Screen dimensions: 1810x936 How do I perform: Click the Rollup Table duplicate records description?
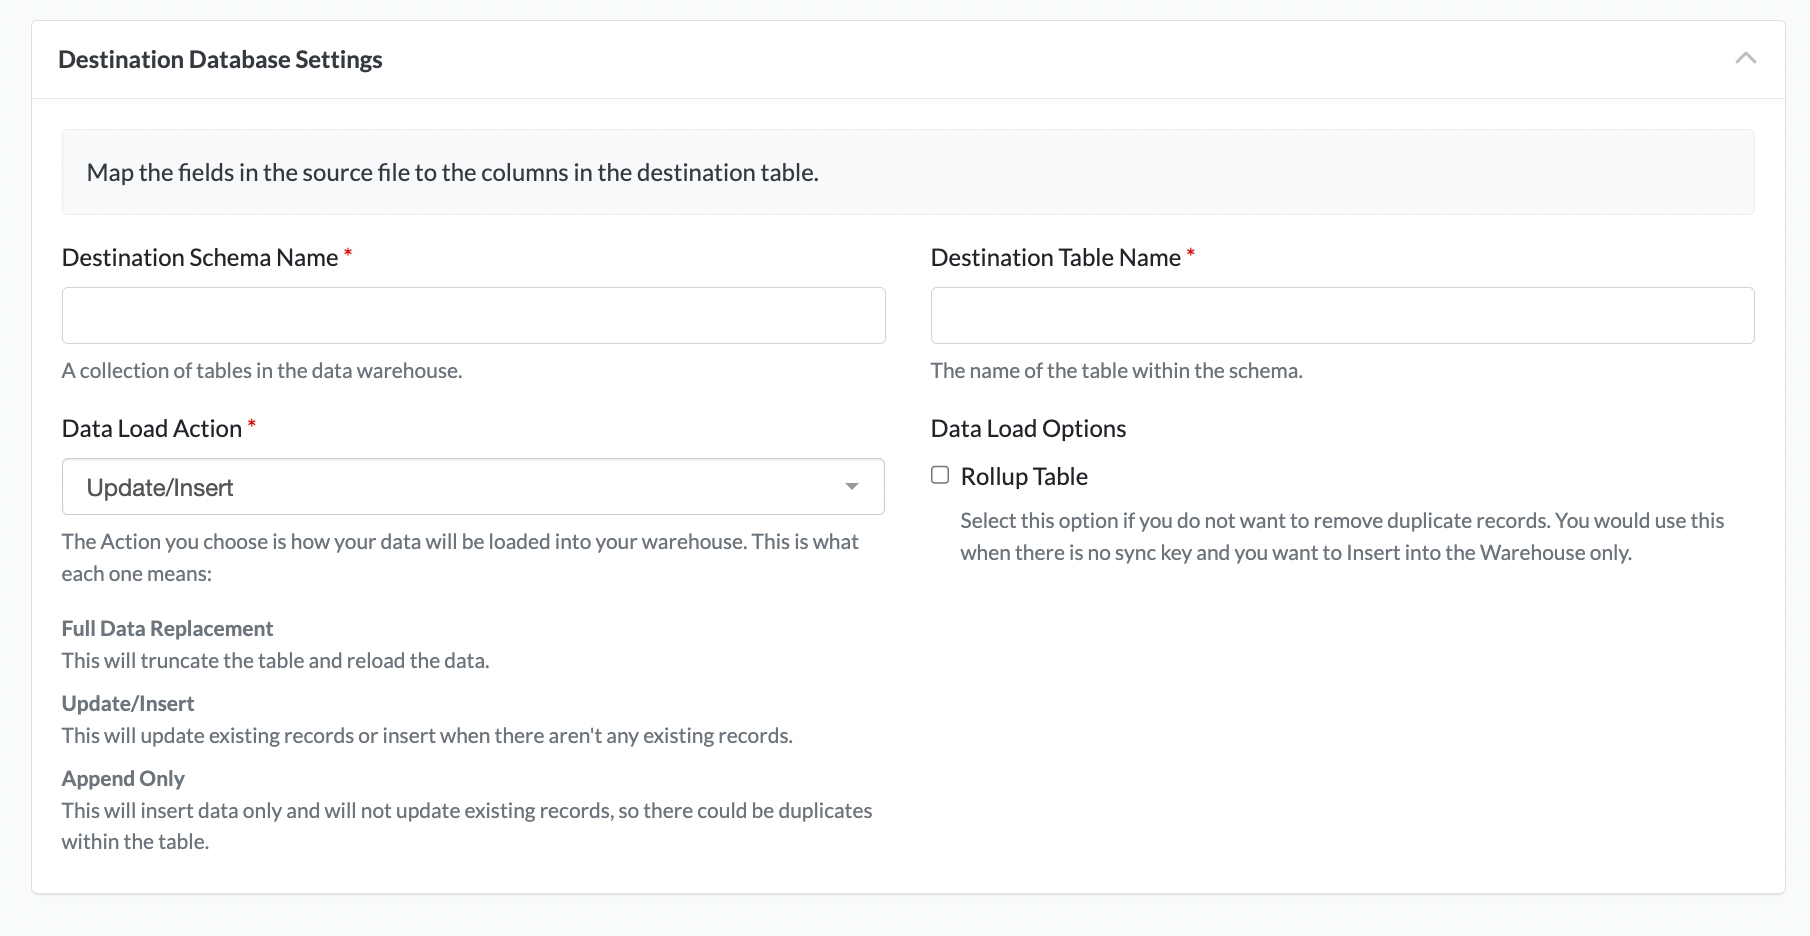(x=1341, y=537)
